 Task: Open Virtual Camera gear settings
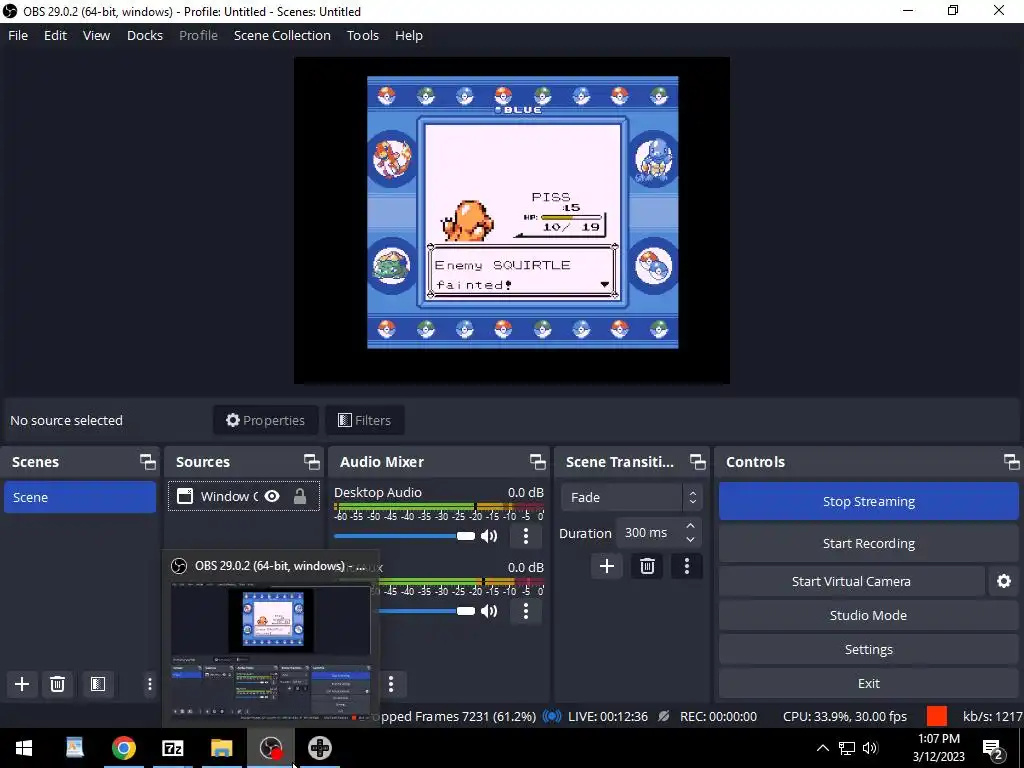pos(1004,581)
